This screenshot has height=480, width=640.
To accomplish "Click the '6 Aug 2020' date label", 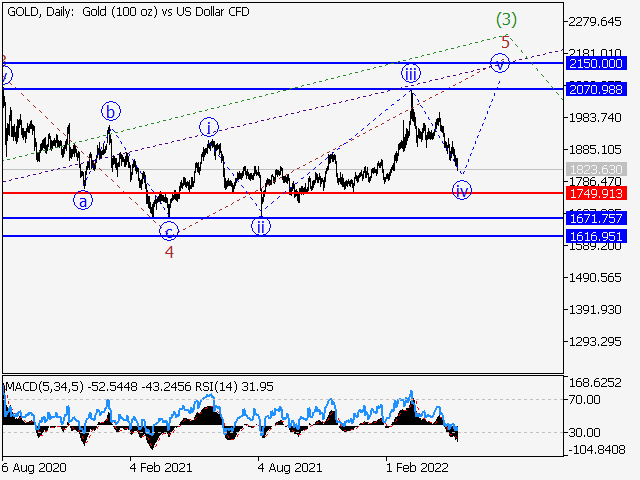I will tap(34, 467).
